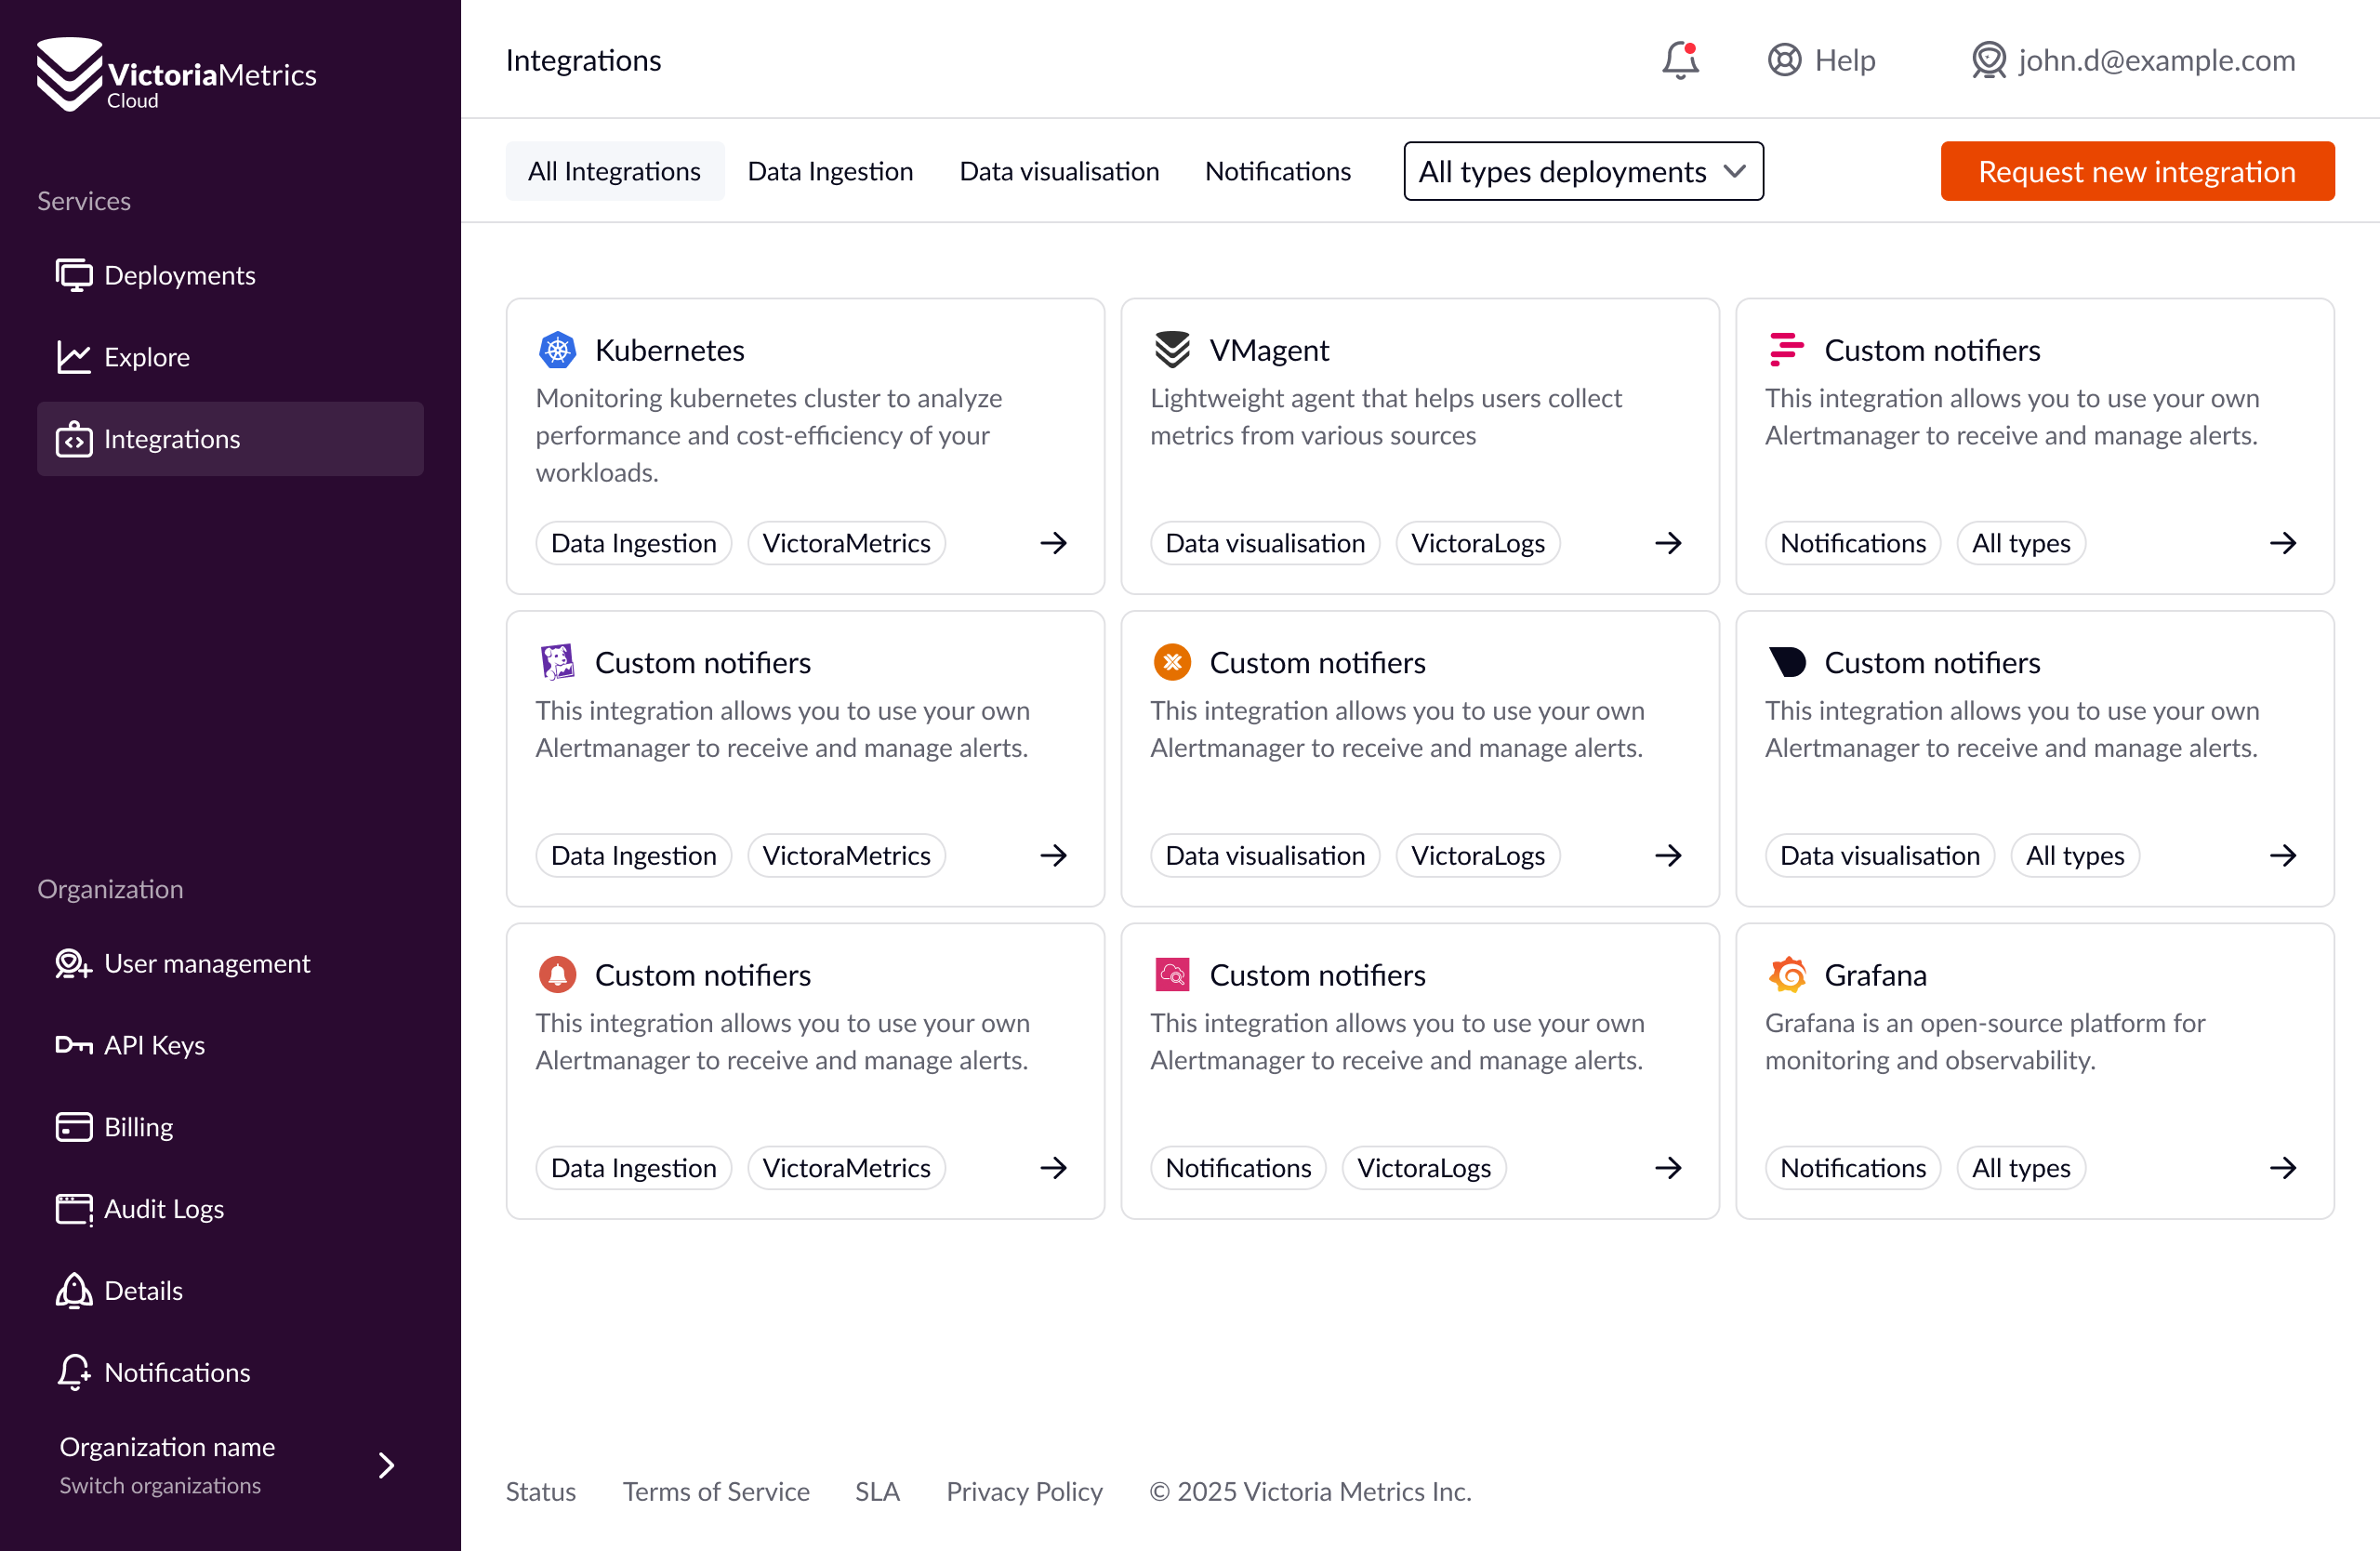2380x1551 pixels.
Task: Click the arrow on the Grafana card
Action: 2282,1167
